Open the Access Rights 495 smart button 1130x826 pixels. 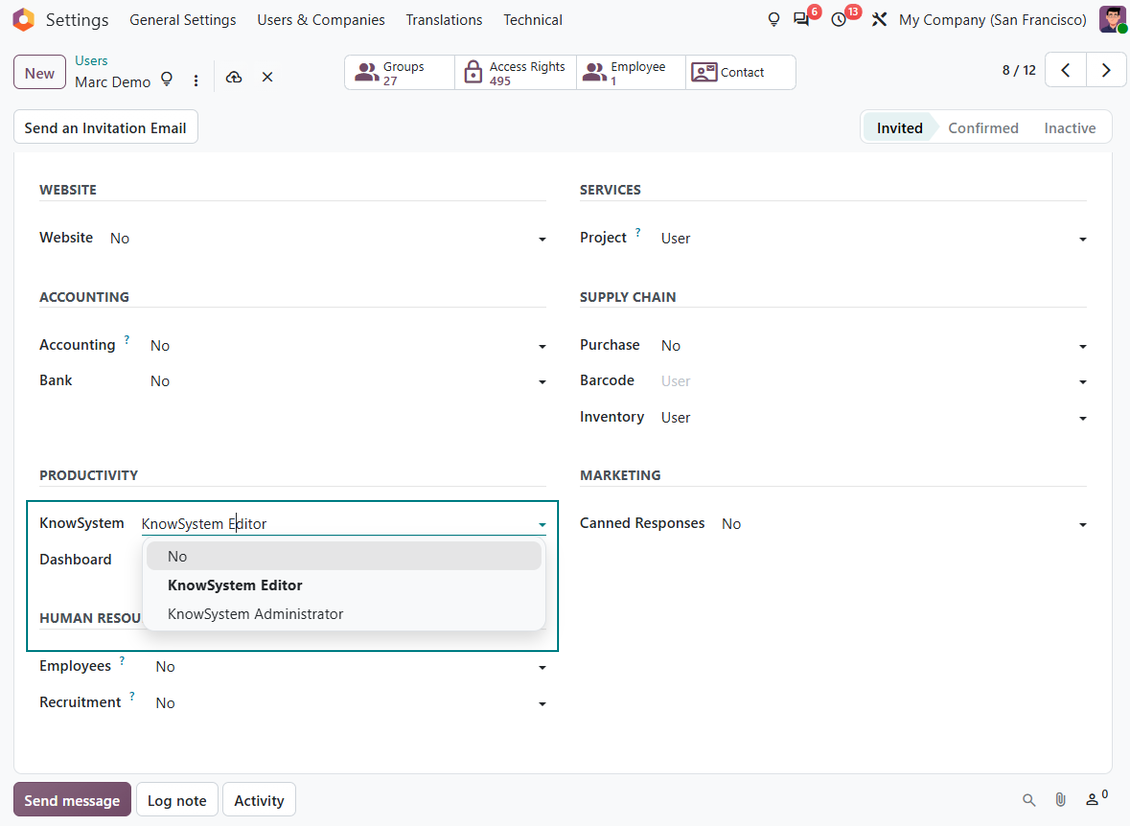[x=515, y=72]
